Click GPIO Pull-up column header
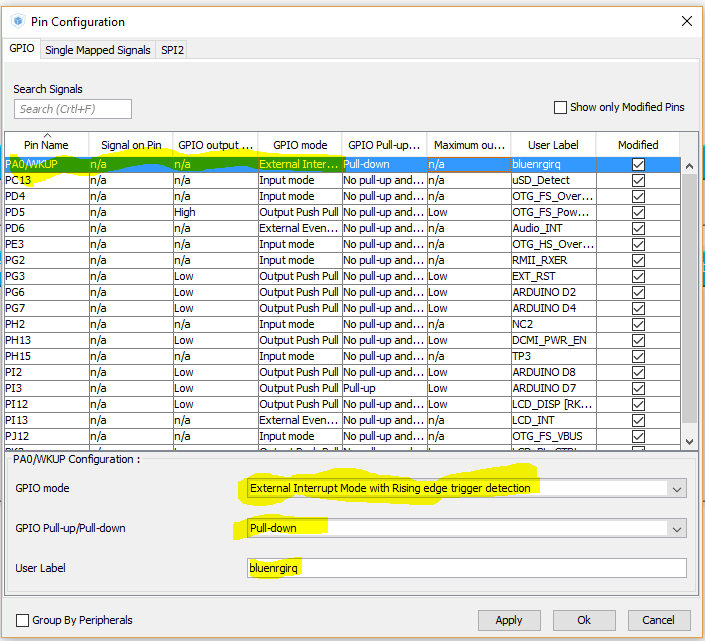Screen dimensions: 705x641 (384, 145)
